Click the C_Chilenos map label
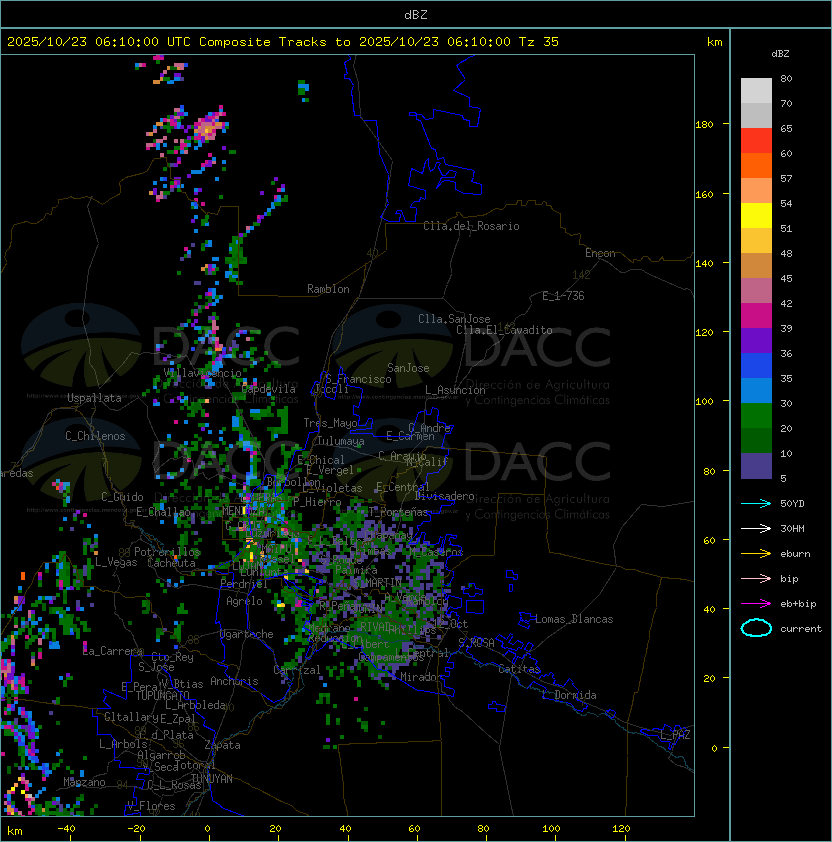This screenshot has width=832, height=842. (x=95, y=436)
